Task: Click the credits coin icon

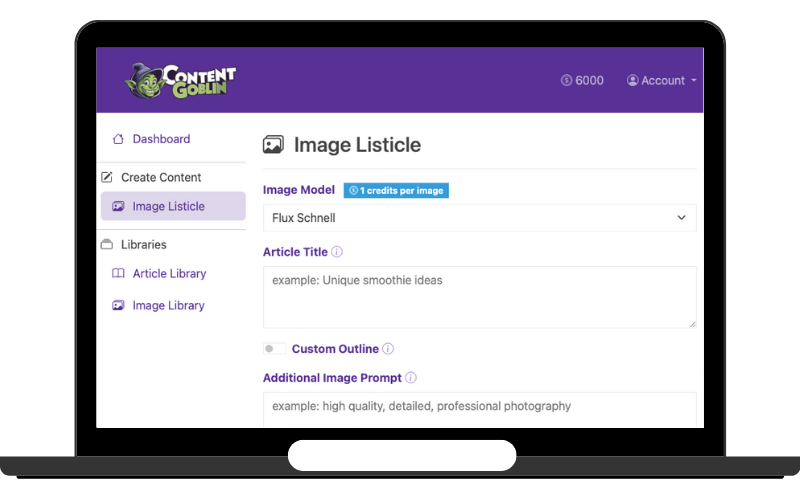Action: (566, 81)
